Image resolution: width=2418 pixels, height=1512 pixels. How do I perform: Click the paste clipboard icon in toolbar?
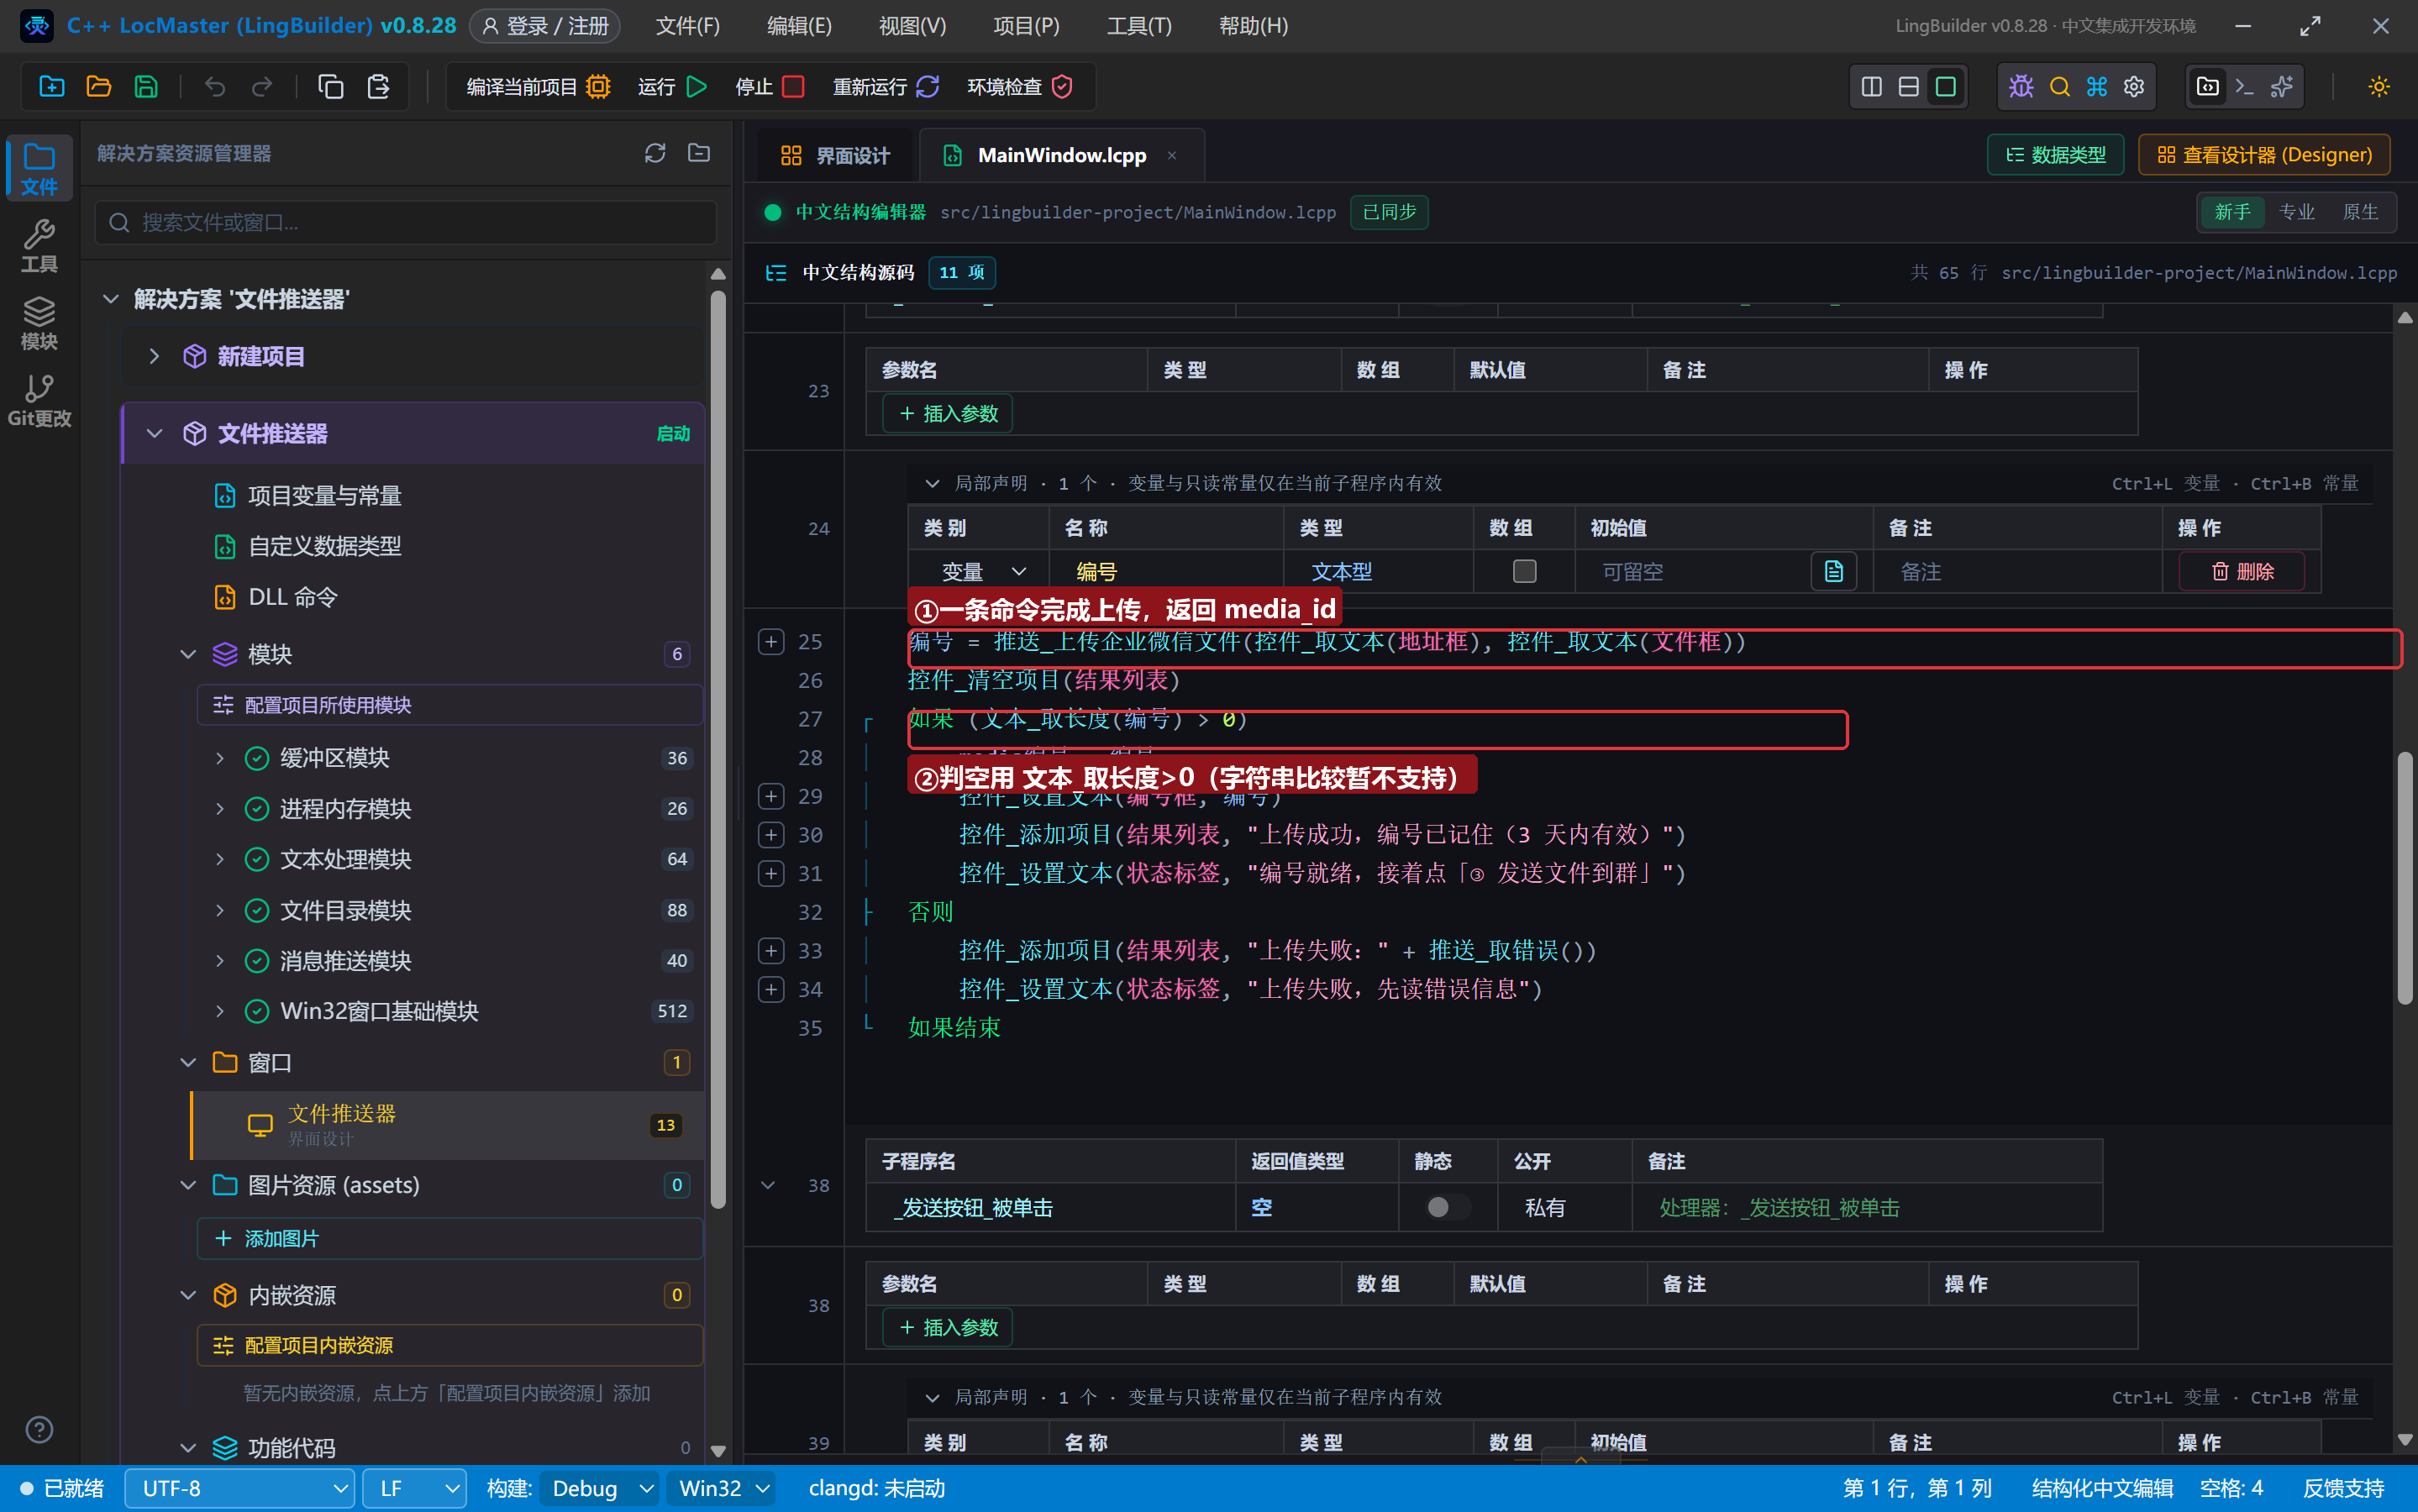pos(378,87)
